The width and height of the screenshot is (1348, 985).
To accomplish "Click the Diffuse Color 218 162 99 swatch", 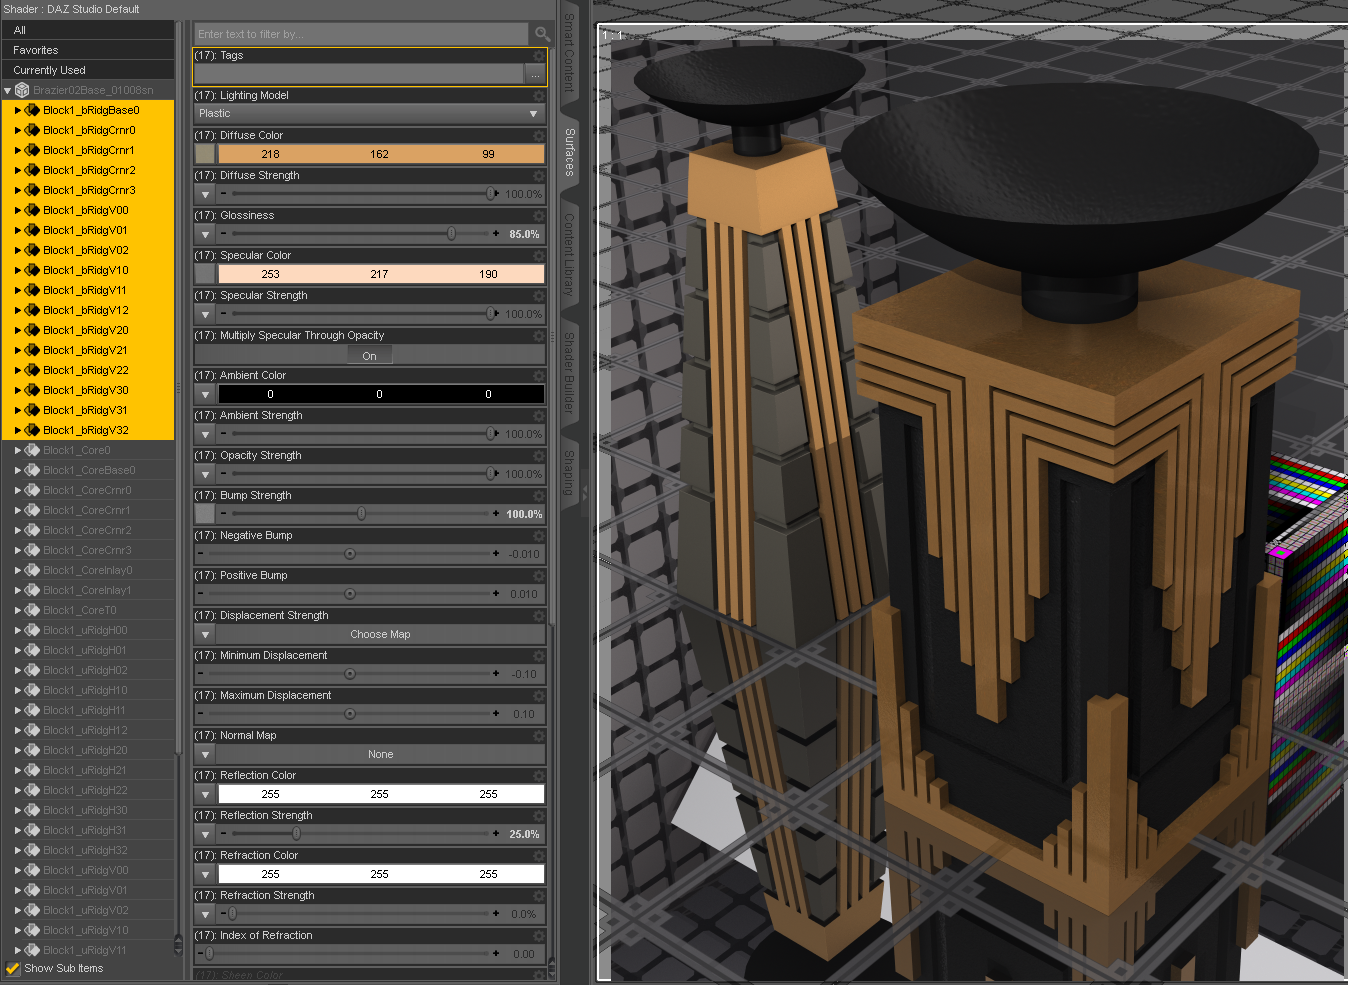I will point(381,154).
